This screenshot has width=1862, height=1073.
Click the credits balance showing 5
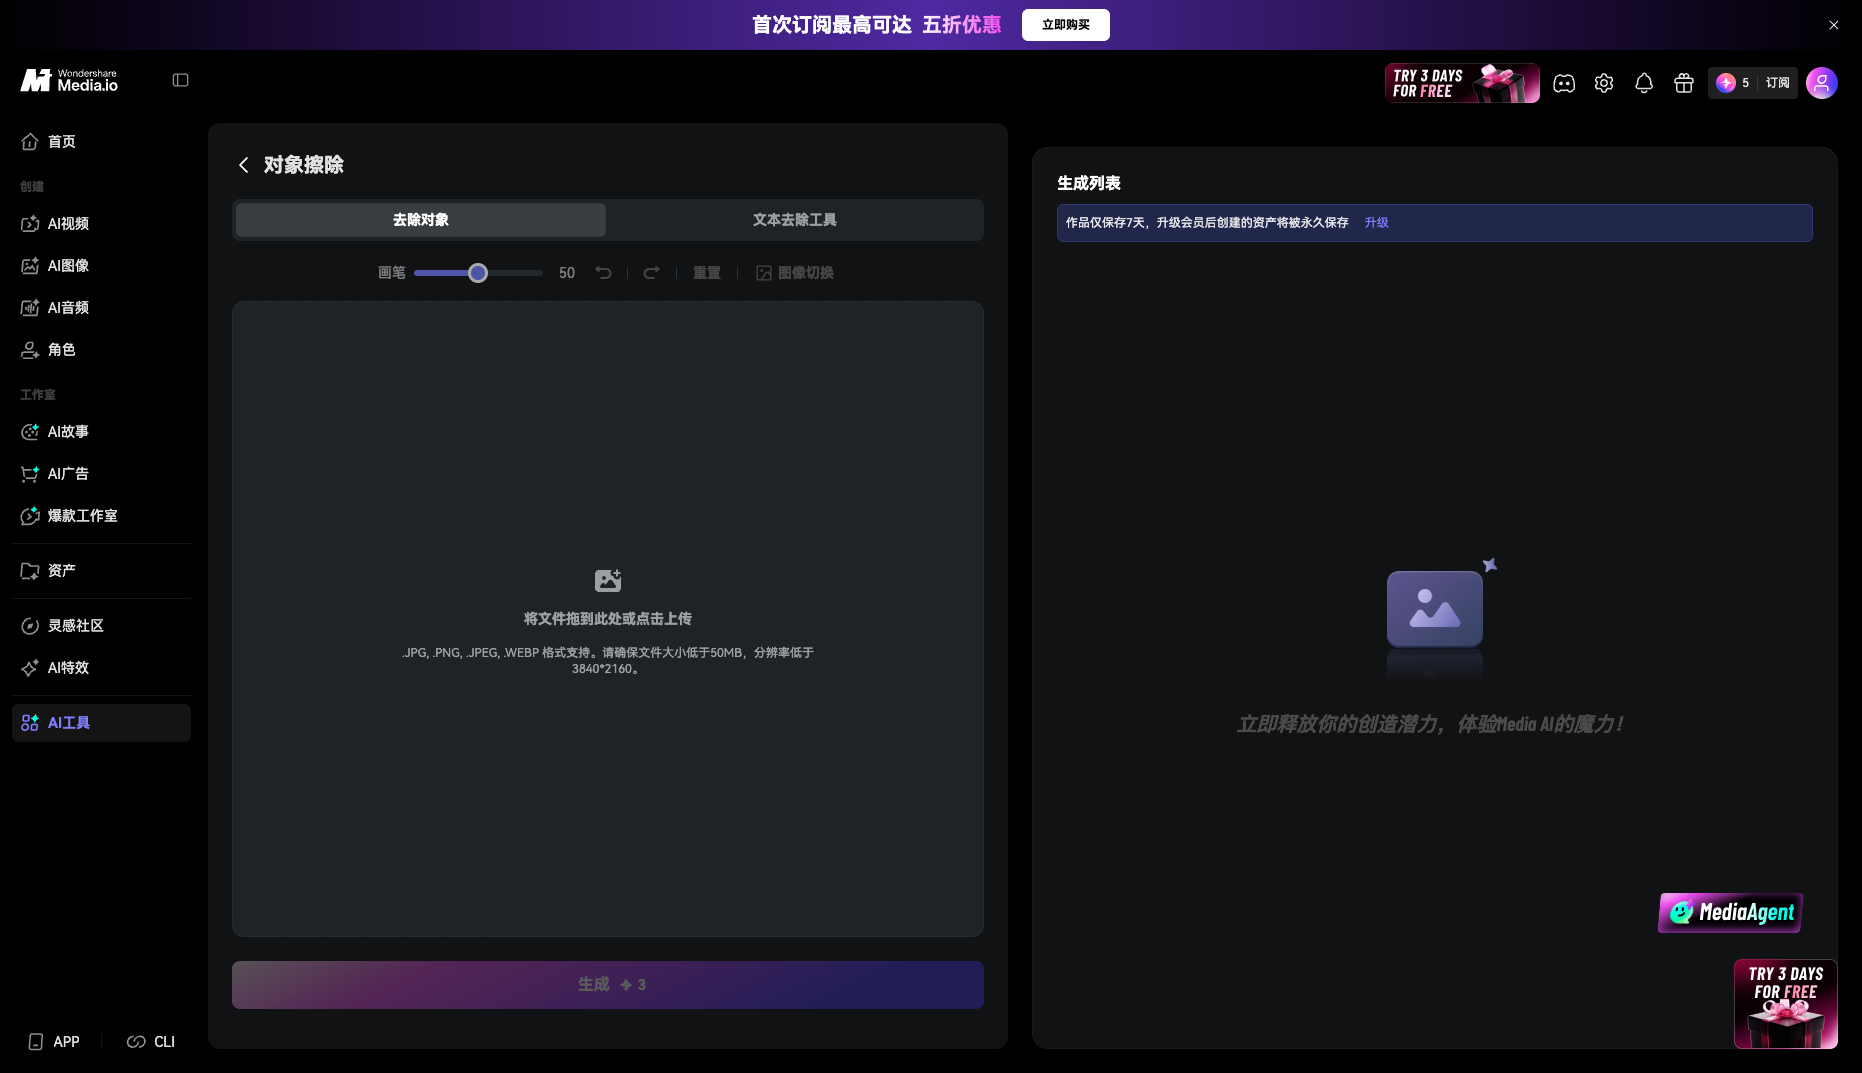point(1733,83)
